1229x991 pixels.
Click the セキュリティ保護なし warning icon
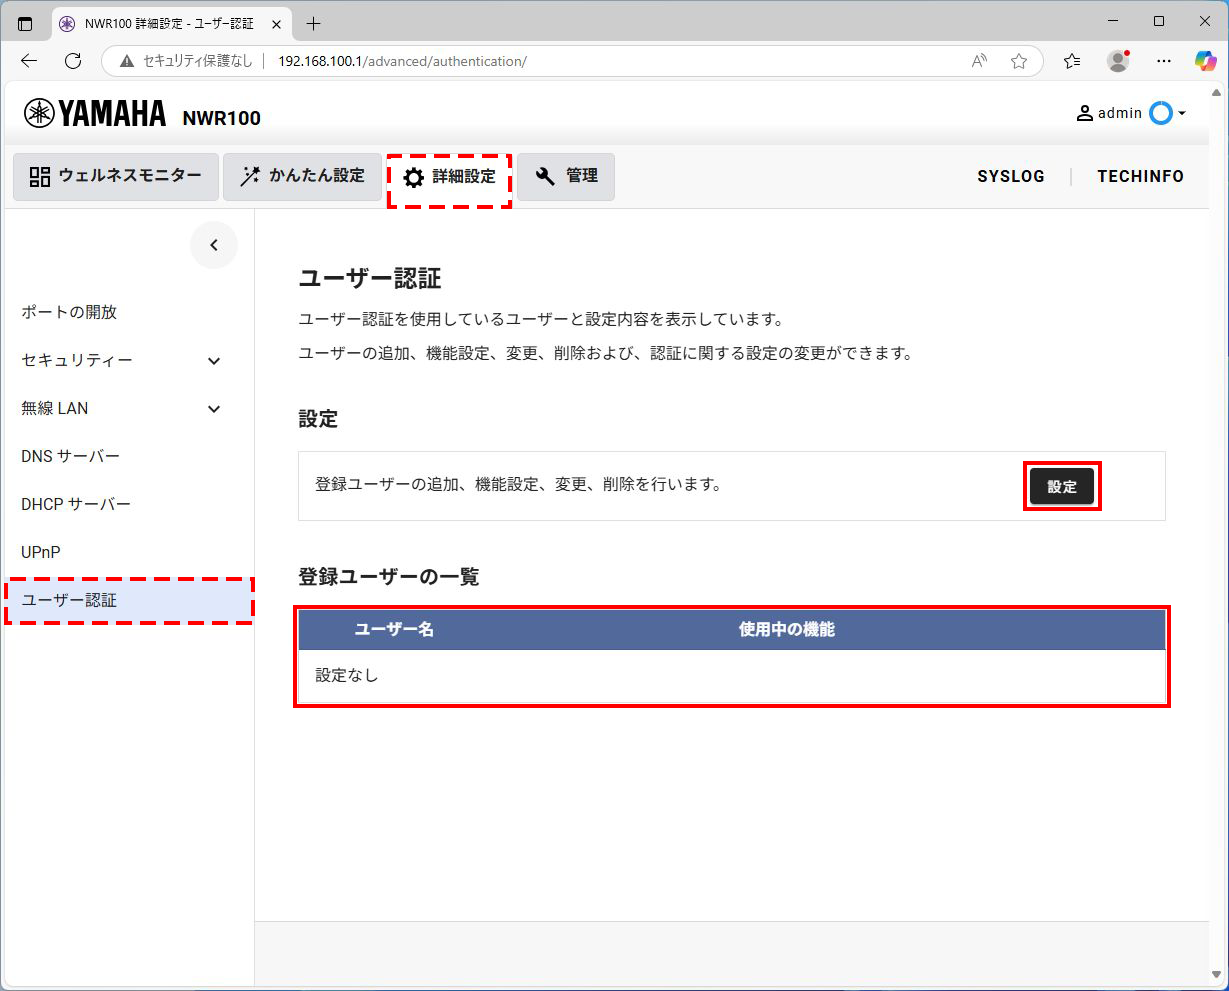pyautogui.click(x=126, y=61)
